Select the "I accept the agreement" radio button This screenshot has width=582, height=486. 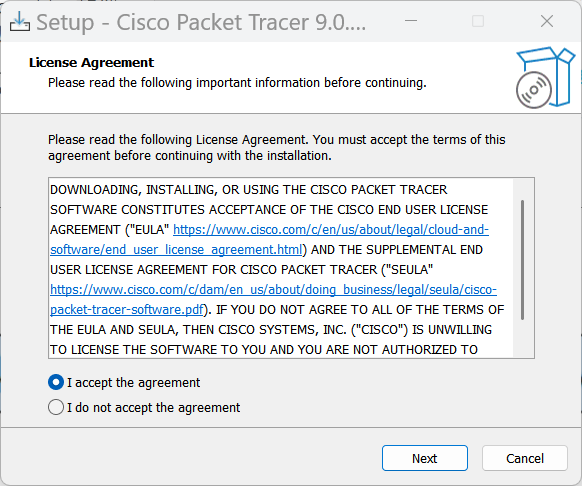pyautogui.click(x=56, y=382)
